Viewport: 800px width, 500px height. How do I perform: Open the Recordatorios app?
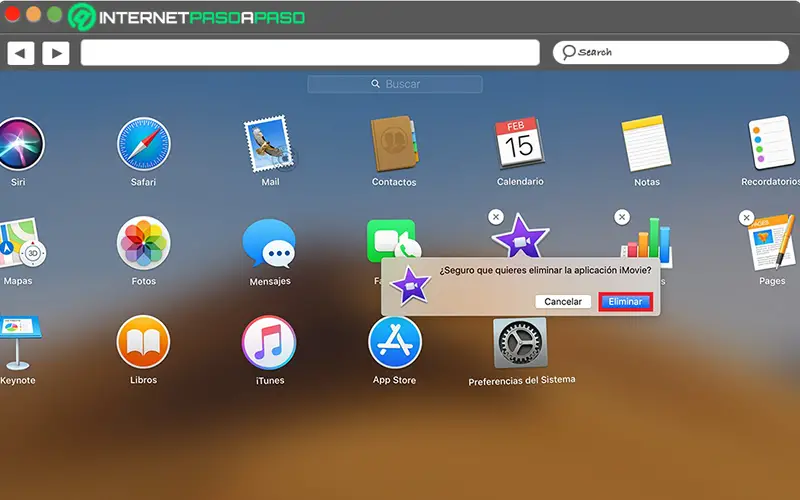(771, 143)
